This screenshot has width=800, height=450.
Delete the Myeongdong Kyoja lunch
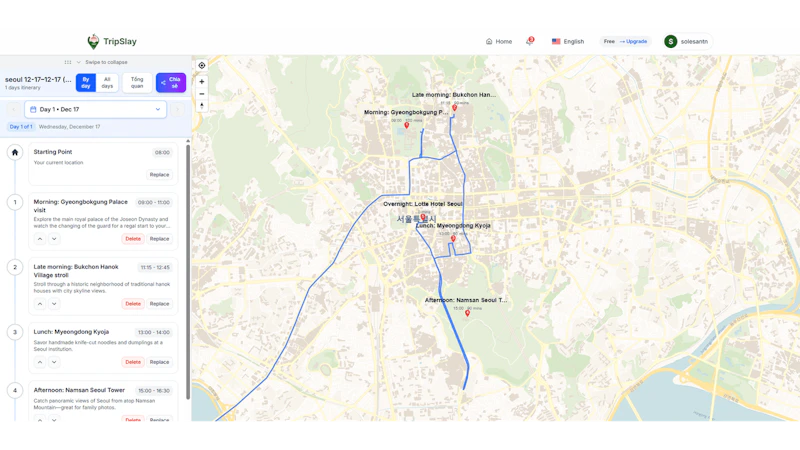coord(133,362)
